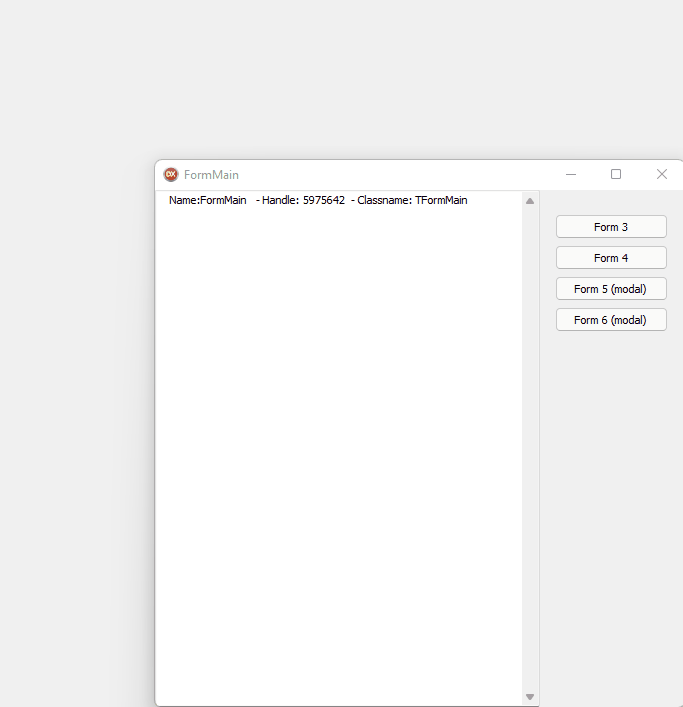
Task: Open Form 3
Action: 611,227
